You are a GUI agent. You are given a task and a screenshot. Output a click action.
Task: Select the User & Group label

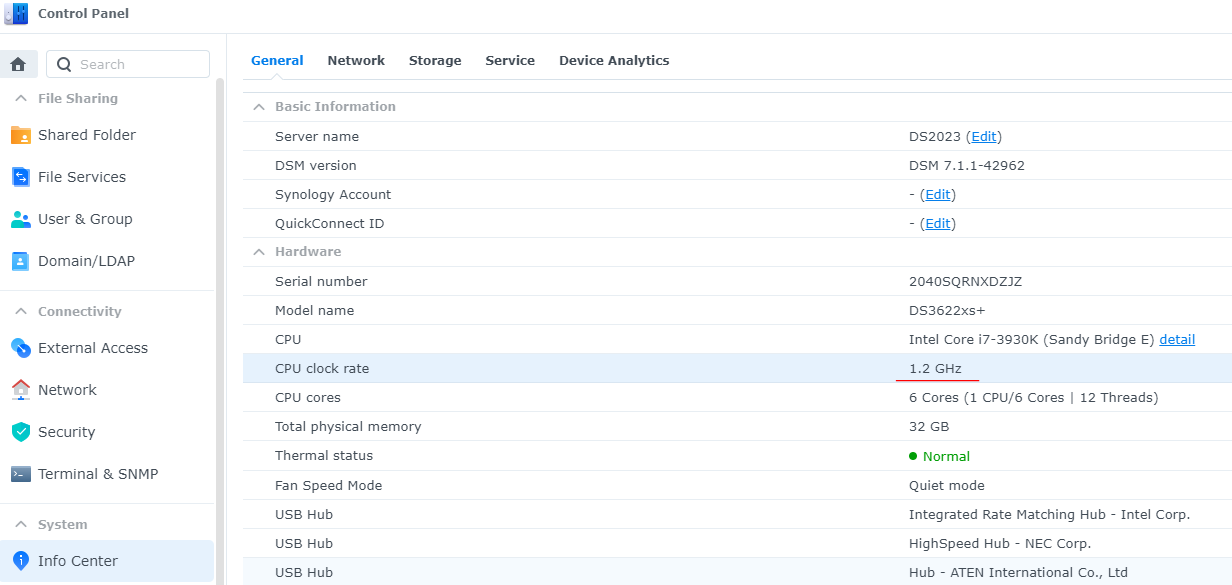point(85,219)
